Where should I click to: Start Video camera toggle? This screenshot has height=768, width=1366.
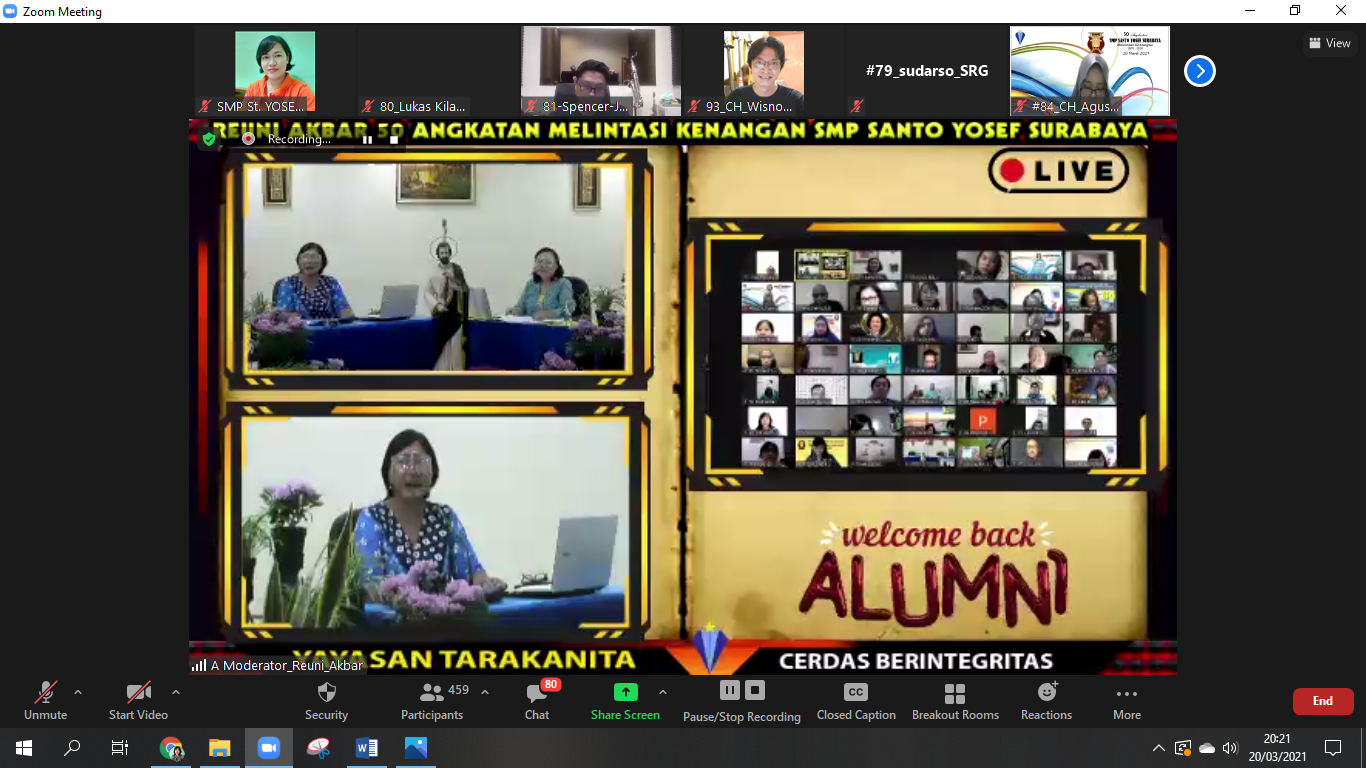click(x=138, y=701)
